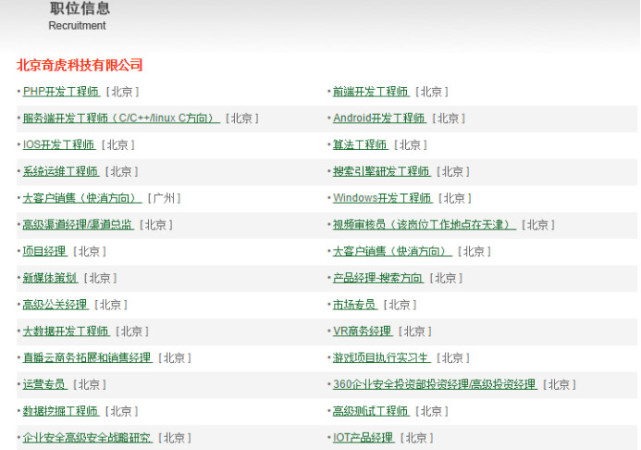
Task: Click the 北京奇虎科技有限公司 company heading
Action: coord(79,65)
